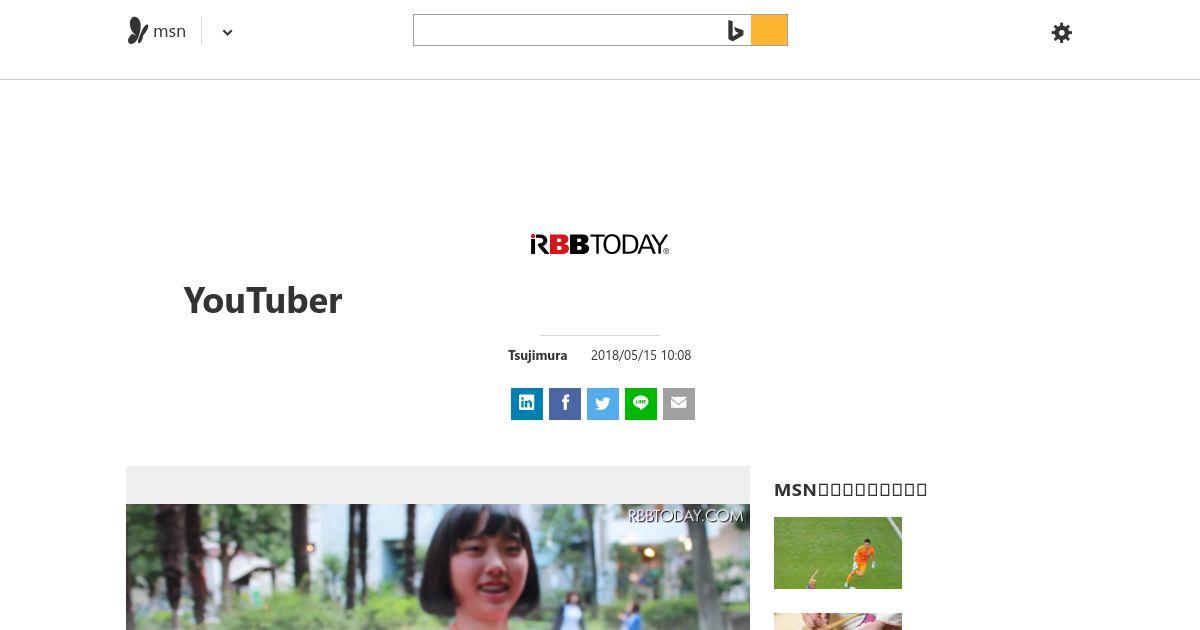
Task: Open the MSN butterfly logo home link
Action: [157, 31]
